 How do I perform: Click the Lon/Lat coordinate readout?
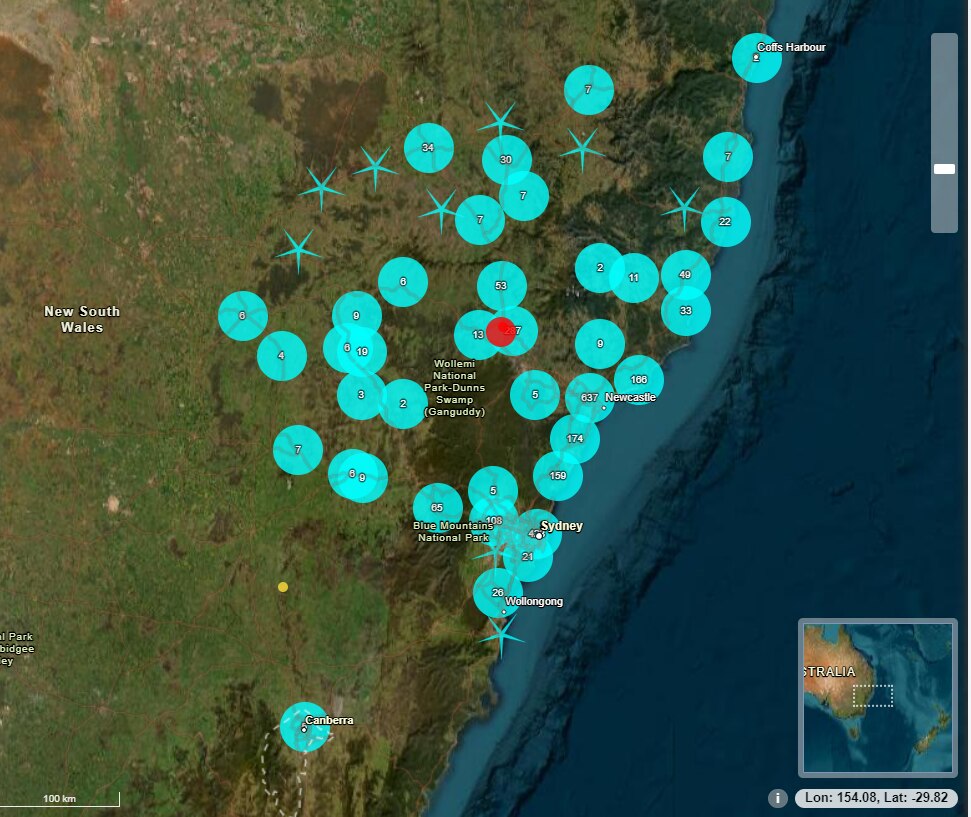[x=878, y=798]
